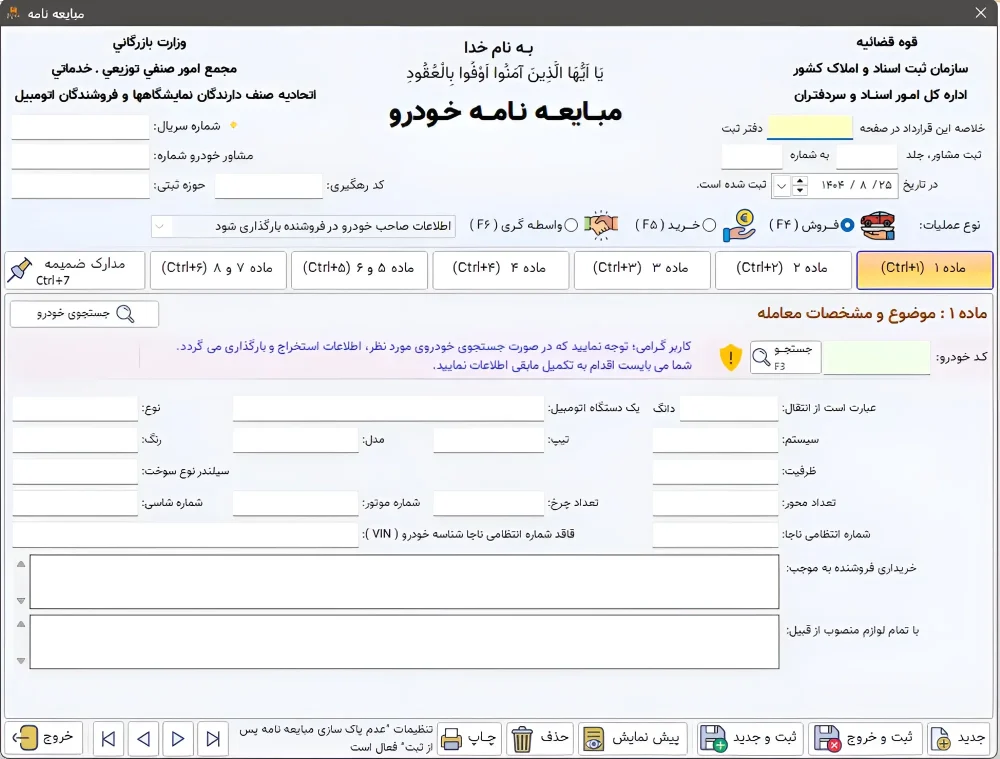Click the سیستم input field
This screenshot has width=1000, height=759.
[x=715, y=440]
